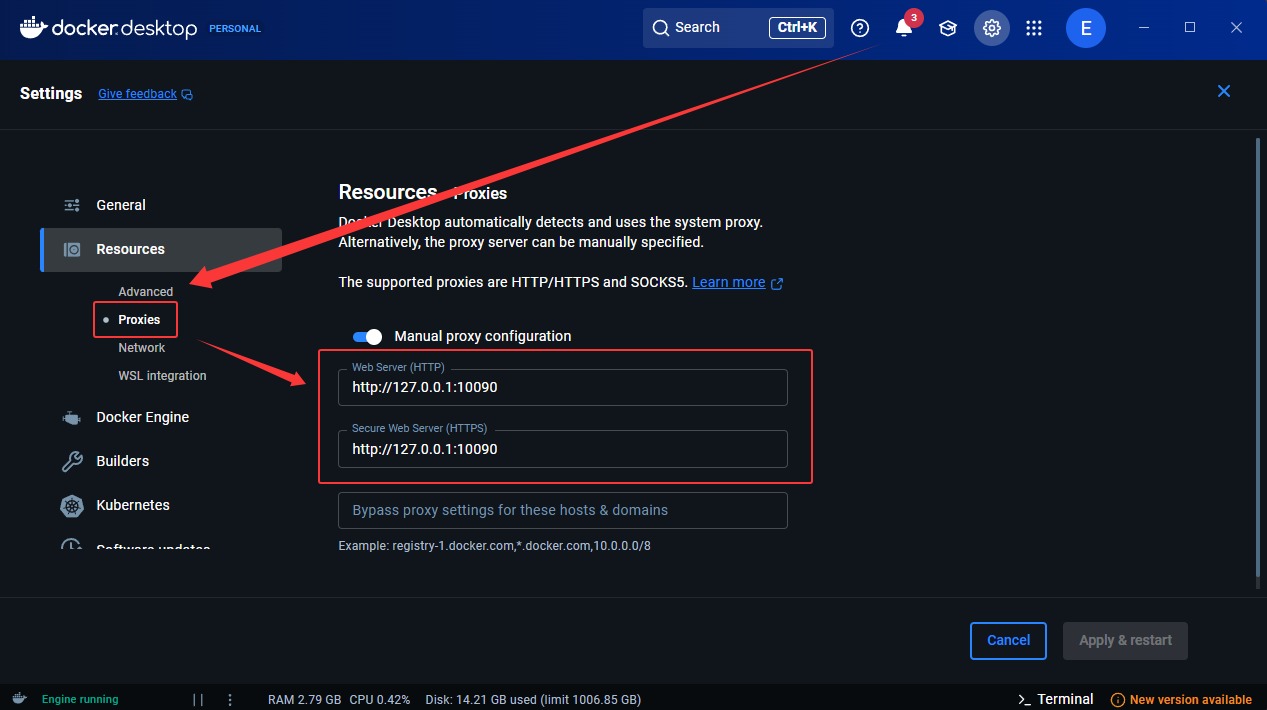The width and height of the screenshot is (1267, 710).
Task: Click the Bypass proxy settings input field
Action: [x=562, y=510]
